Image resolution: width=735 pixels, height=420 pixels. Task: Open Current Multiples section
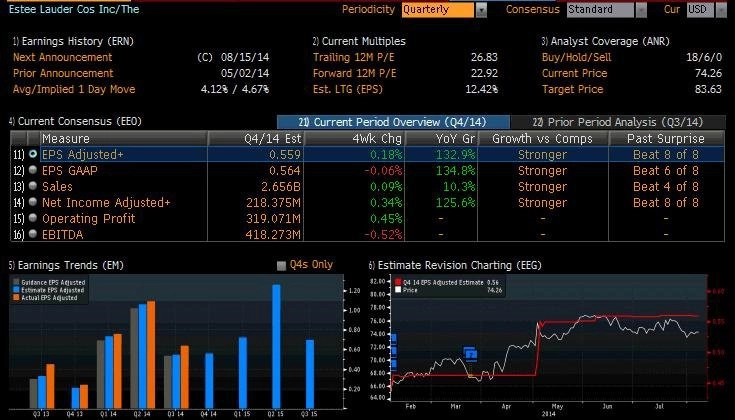tap(359, 41)
